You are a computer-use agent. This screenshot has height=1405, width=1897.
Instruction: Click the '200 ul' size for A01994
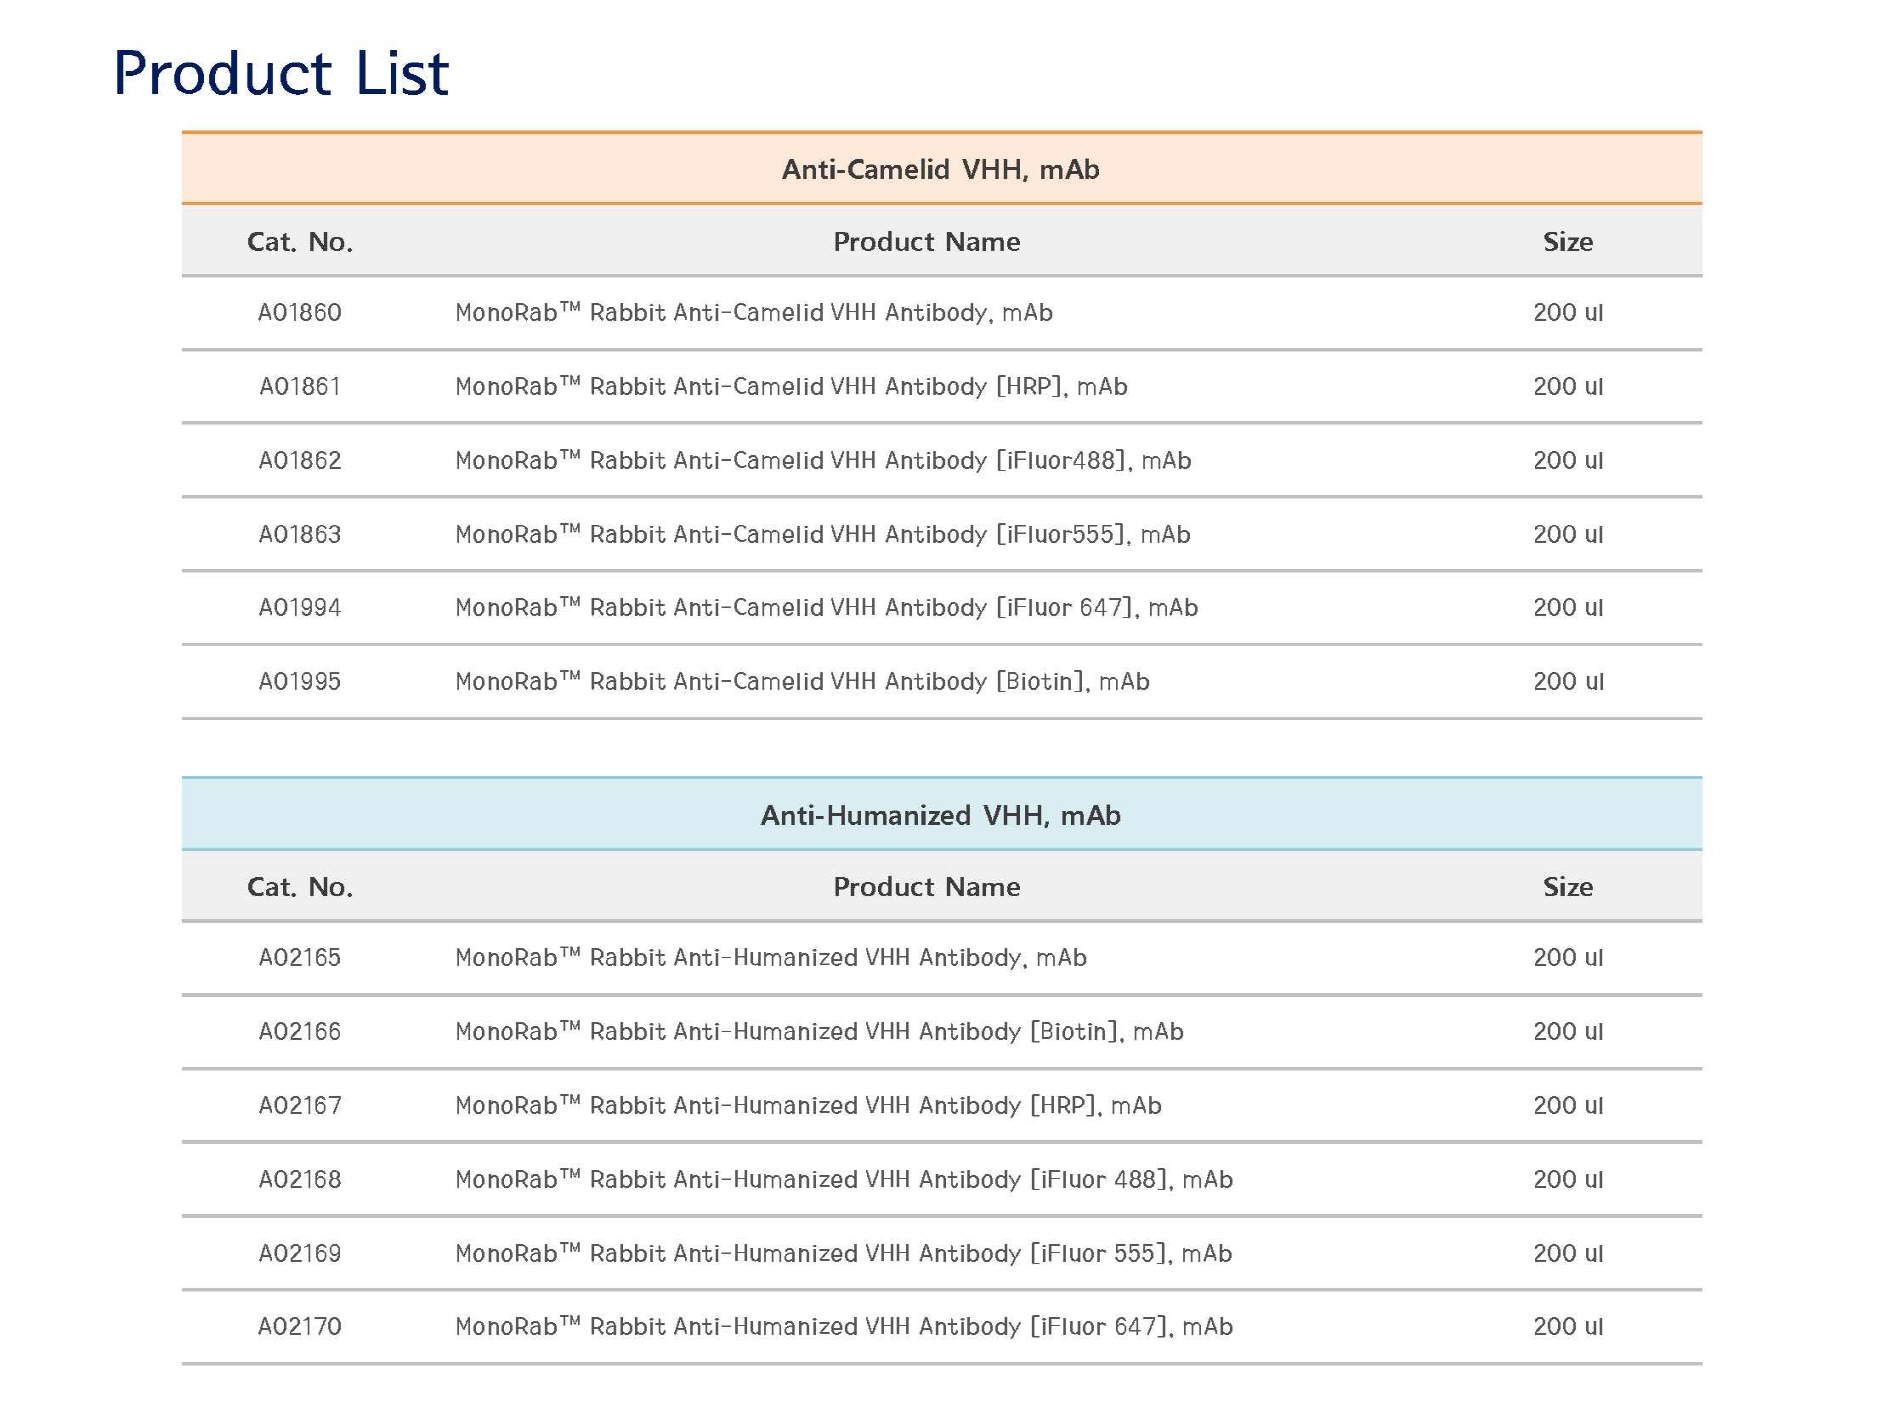coord(1568,607)
